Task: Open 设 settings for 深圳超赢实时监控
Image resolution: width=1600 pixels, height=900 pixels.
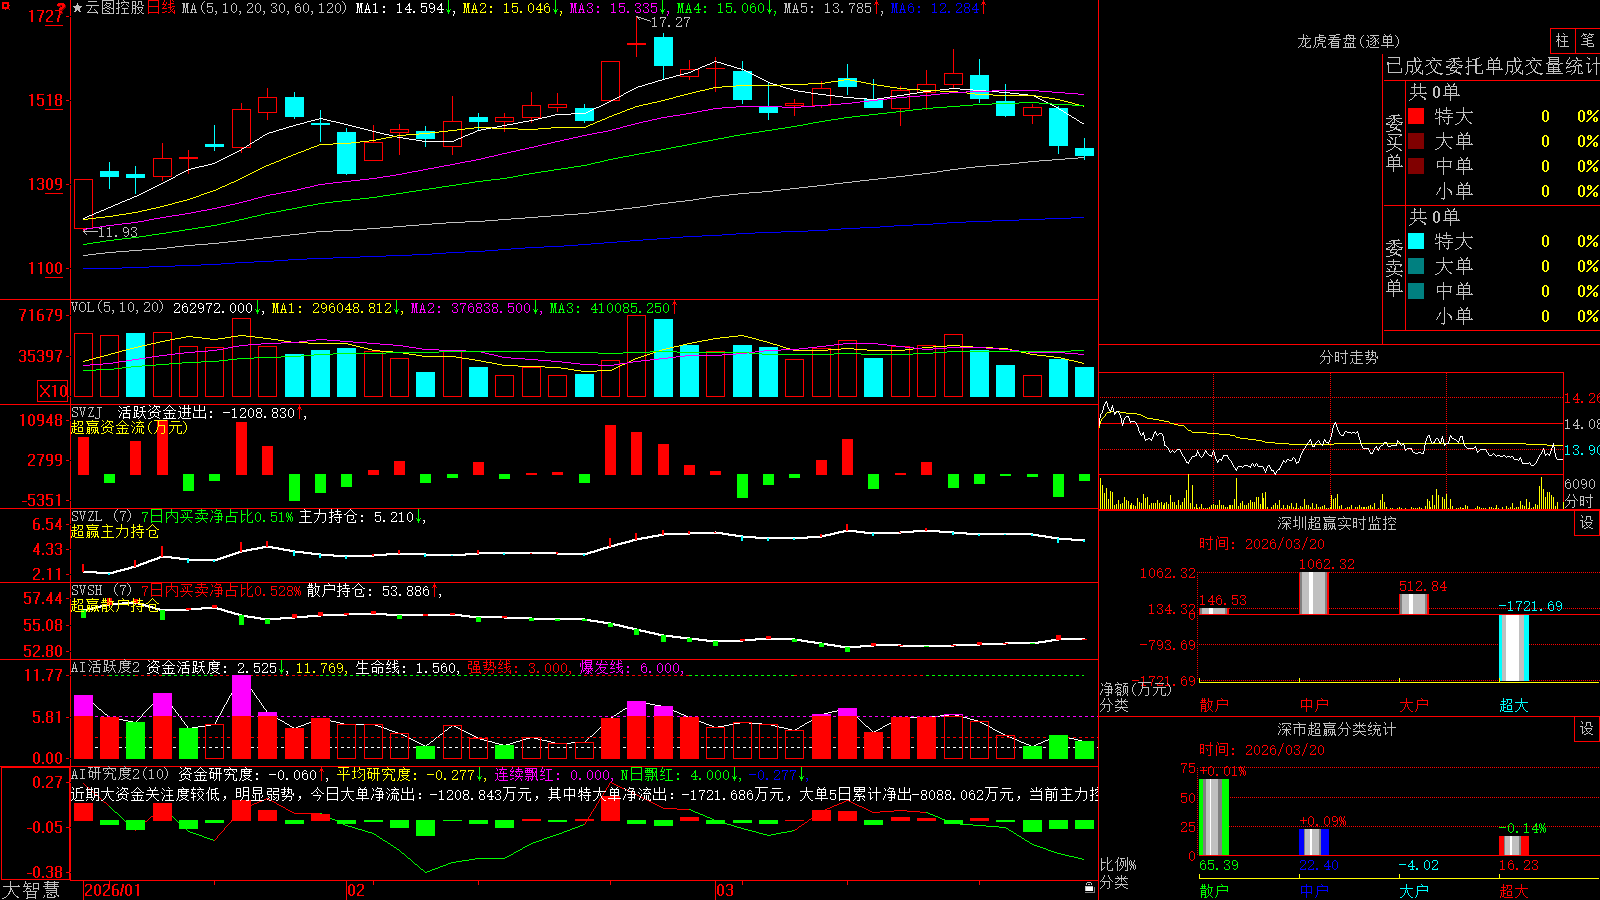Action: tap(1587, 523)
